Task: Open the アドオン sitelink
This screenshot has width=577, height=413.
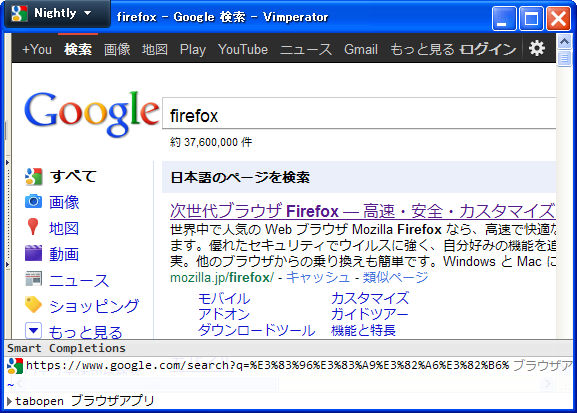Action: (x=224, y=314)
